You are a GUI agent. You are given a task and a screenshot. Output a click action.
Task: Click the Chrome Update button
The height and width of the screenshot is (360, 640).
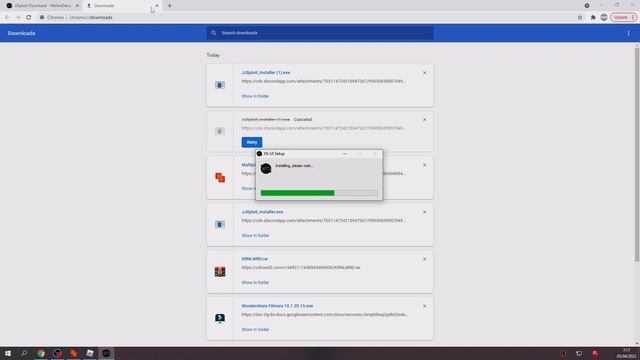point(623,18)
